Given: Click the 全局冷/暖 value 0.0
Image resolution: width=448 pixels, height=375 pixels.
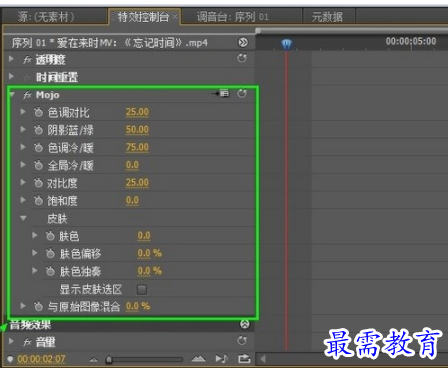Looking at the screenshot, I should 132,165.
